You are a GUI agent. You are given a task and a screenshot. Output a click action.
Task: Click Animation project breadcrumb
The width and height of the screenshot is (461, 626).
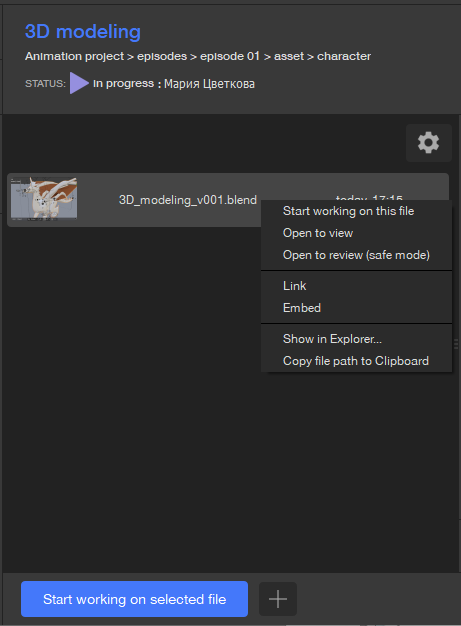pos(75,56)
